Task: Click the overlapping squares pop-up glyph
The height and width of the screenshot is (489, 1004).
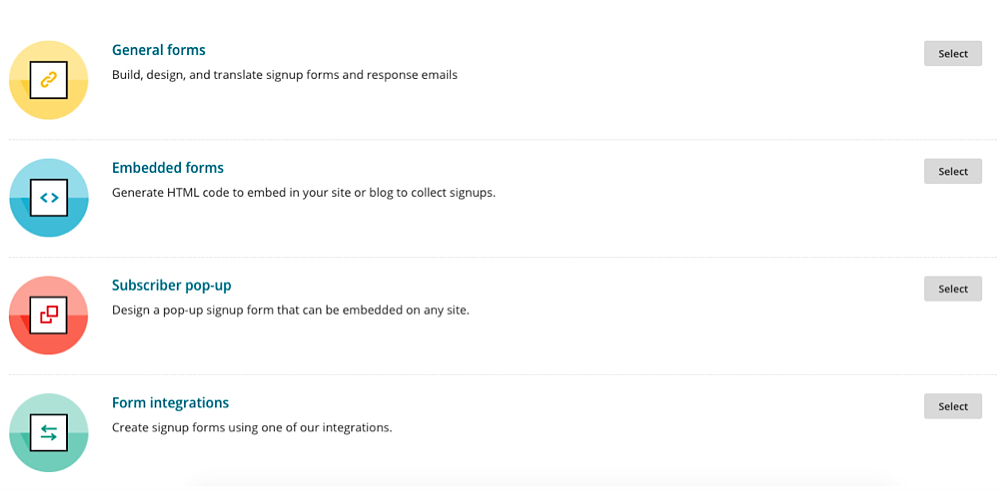Action: [49, 315]
